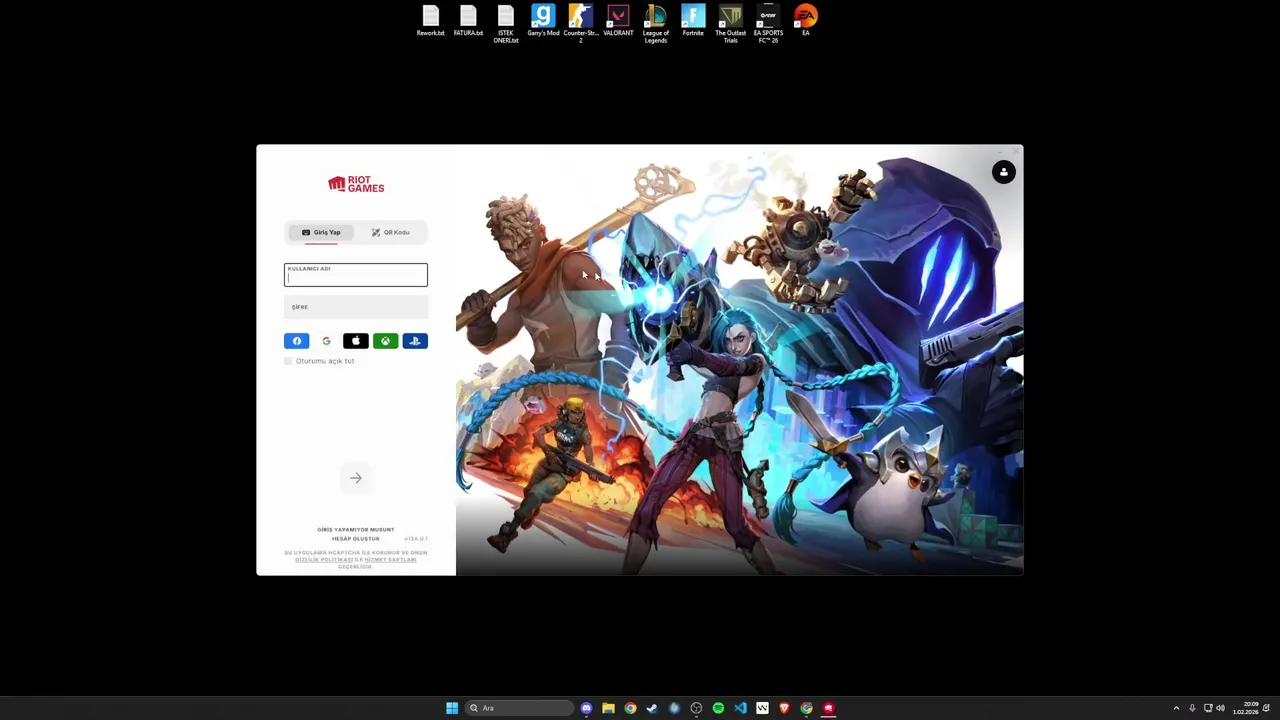
Task: Open the 'Giriş yapamıyor musun?' link
Action: (x=356, y=529)
